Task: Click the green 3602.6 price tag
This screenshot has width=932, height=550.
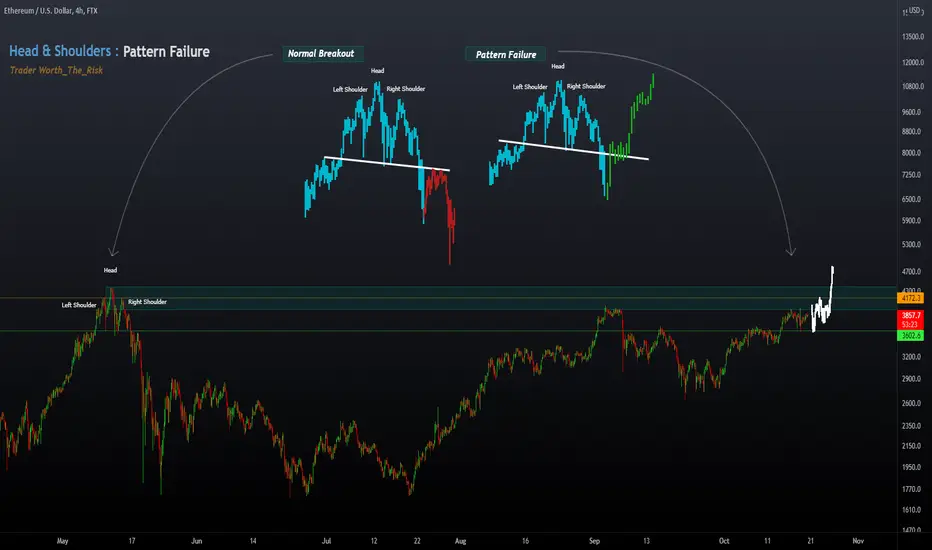Action: 911,336
